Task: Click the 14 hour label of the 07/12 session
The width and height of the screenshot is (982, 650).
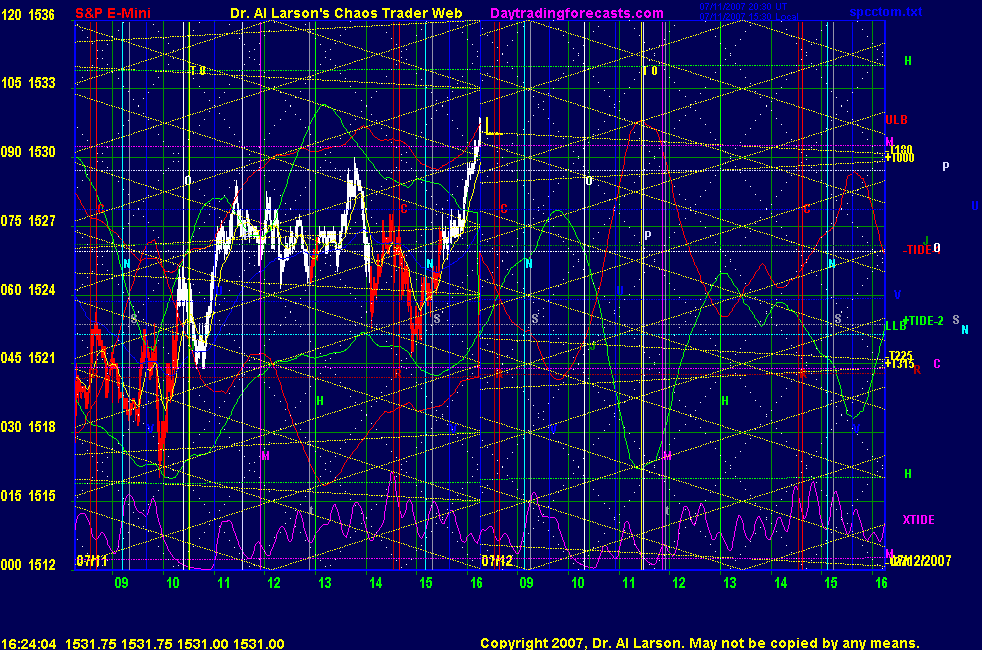Action: pos(780,583)
